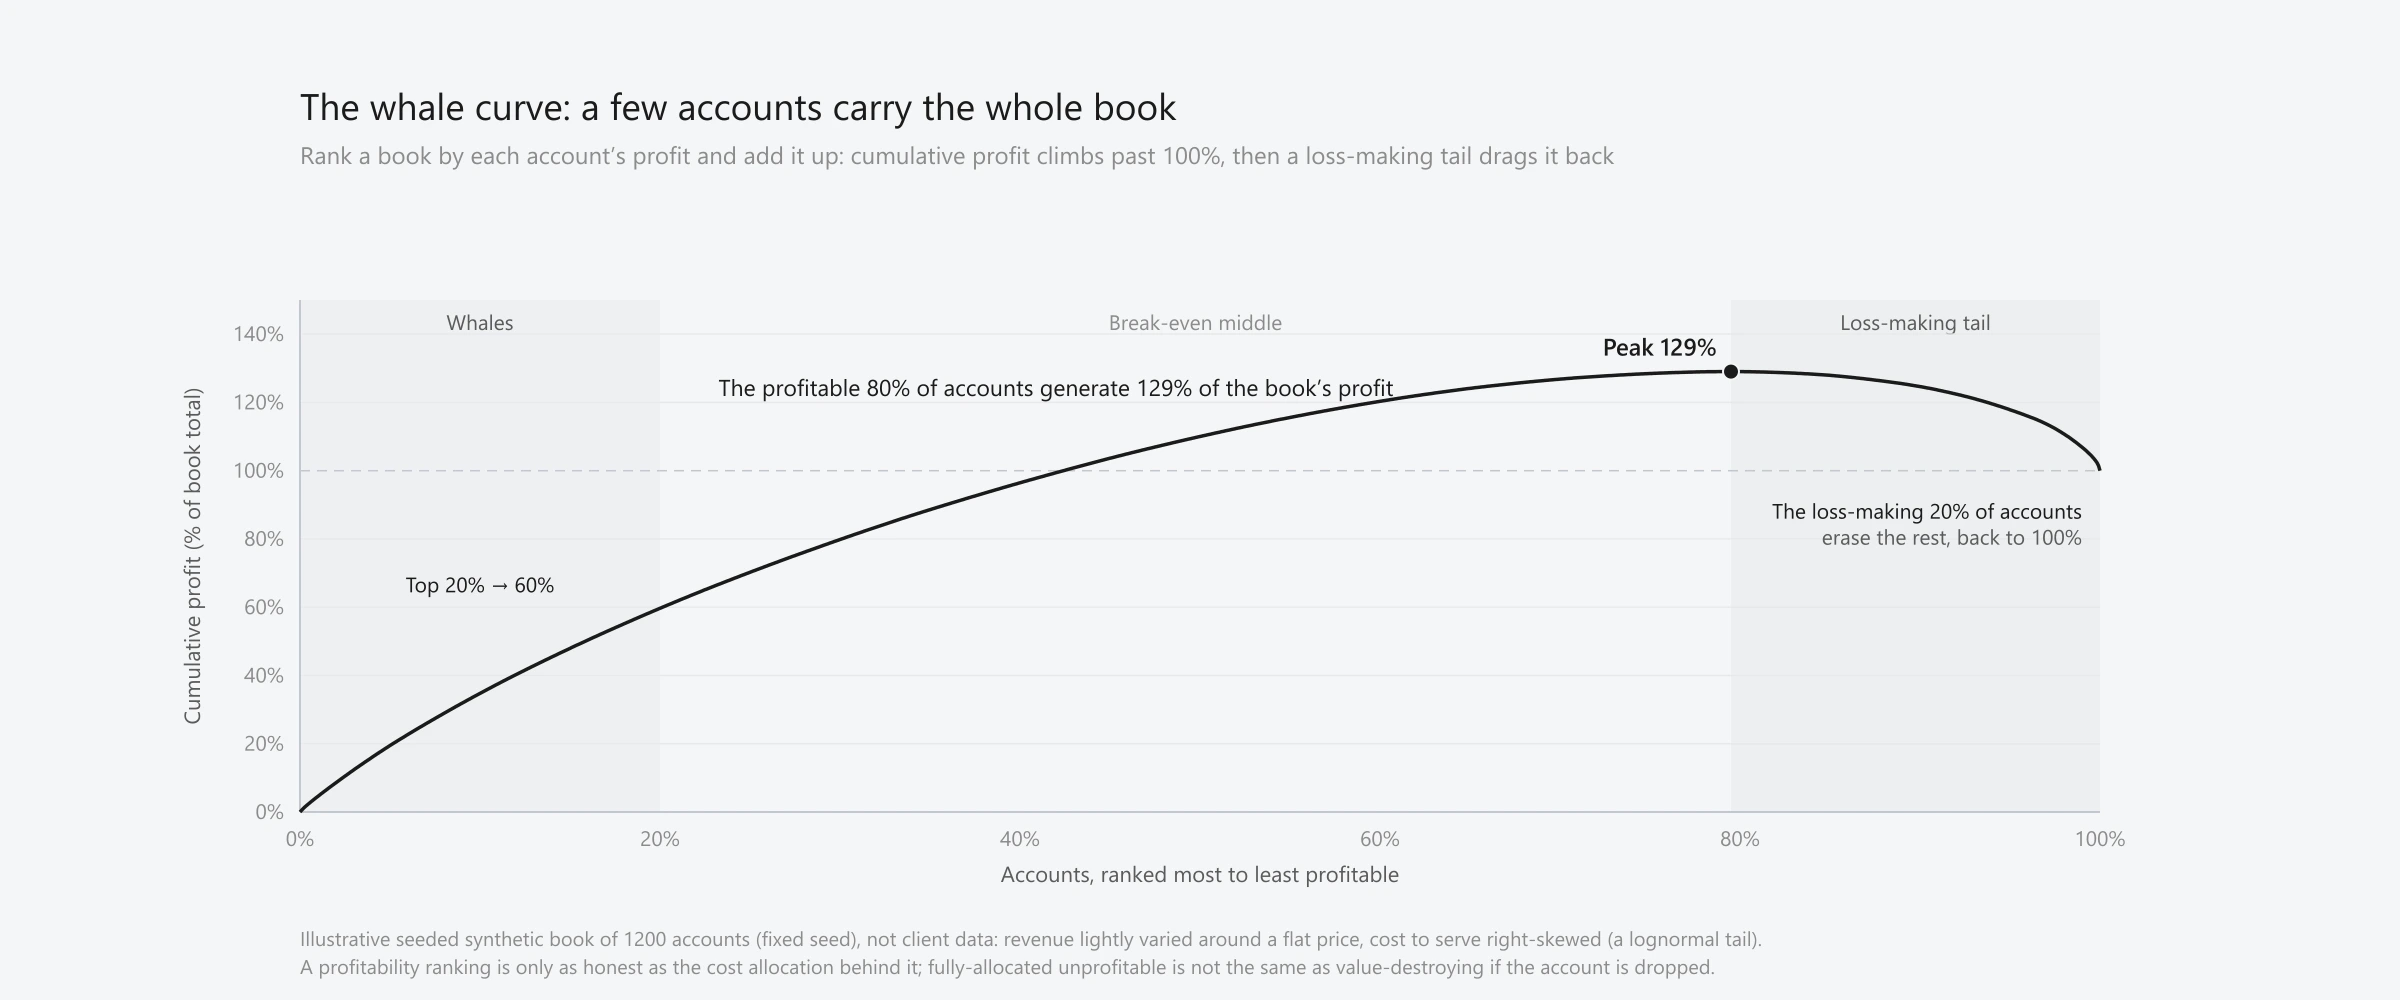Click the 20% x-axis tick label
This screenshot has width=2400, height=1000.
coord(660,840)
